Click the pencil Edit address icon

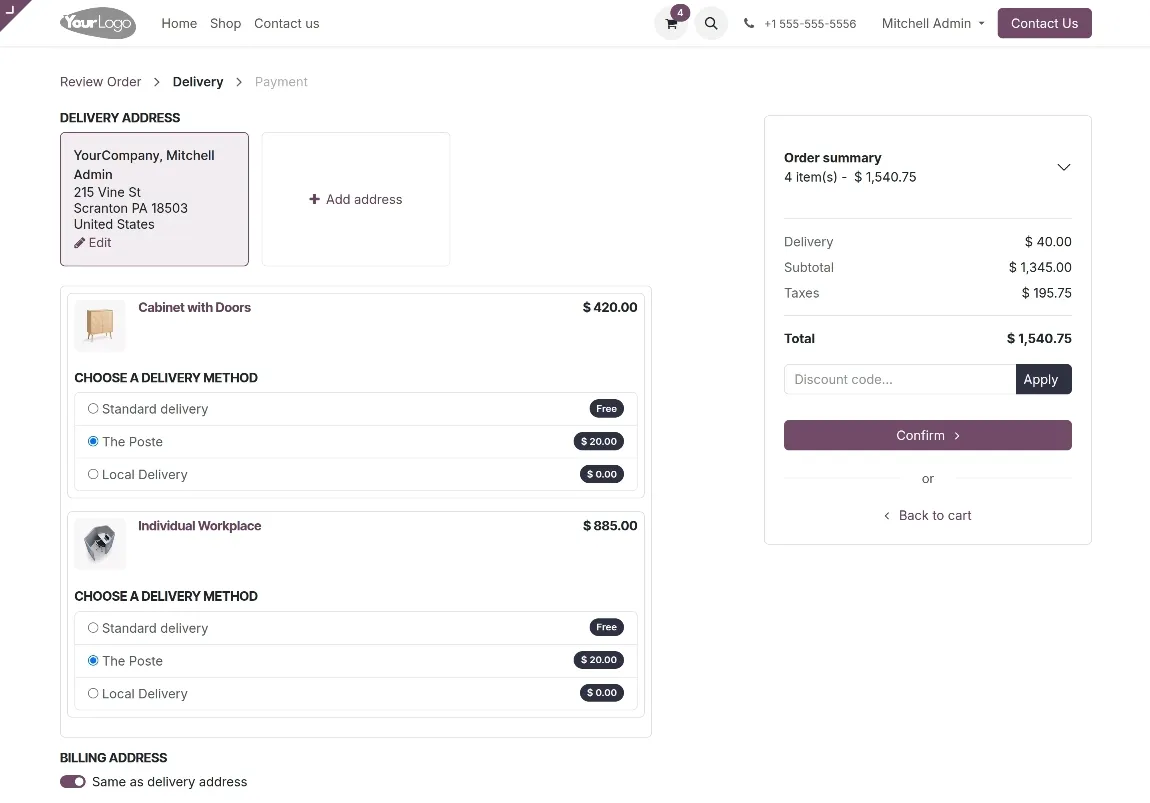point(80,243)
